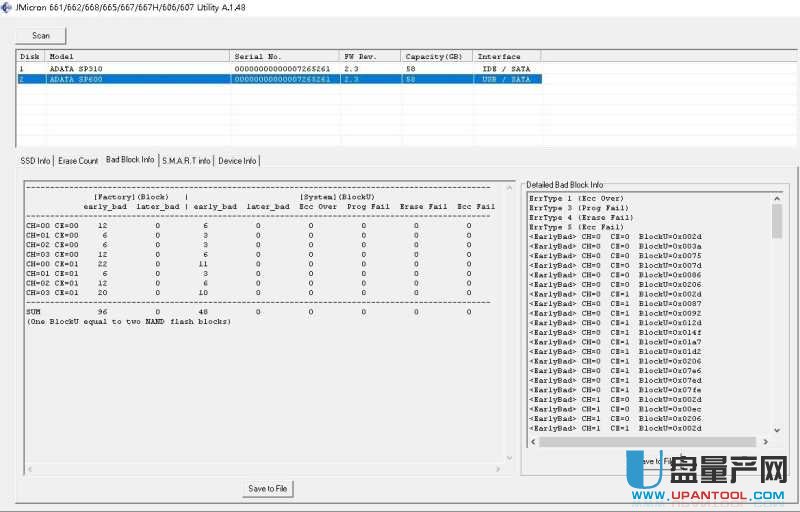Switch to the S.M.A.R.T info tab
Viewport: 800px width, 512px height.
(x=186, y=160)
